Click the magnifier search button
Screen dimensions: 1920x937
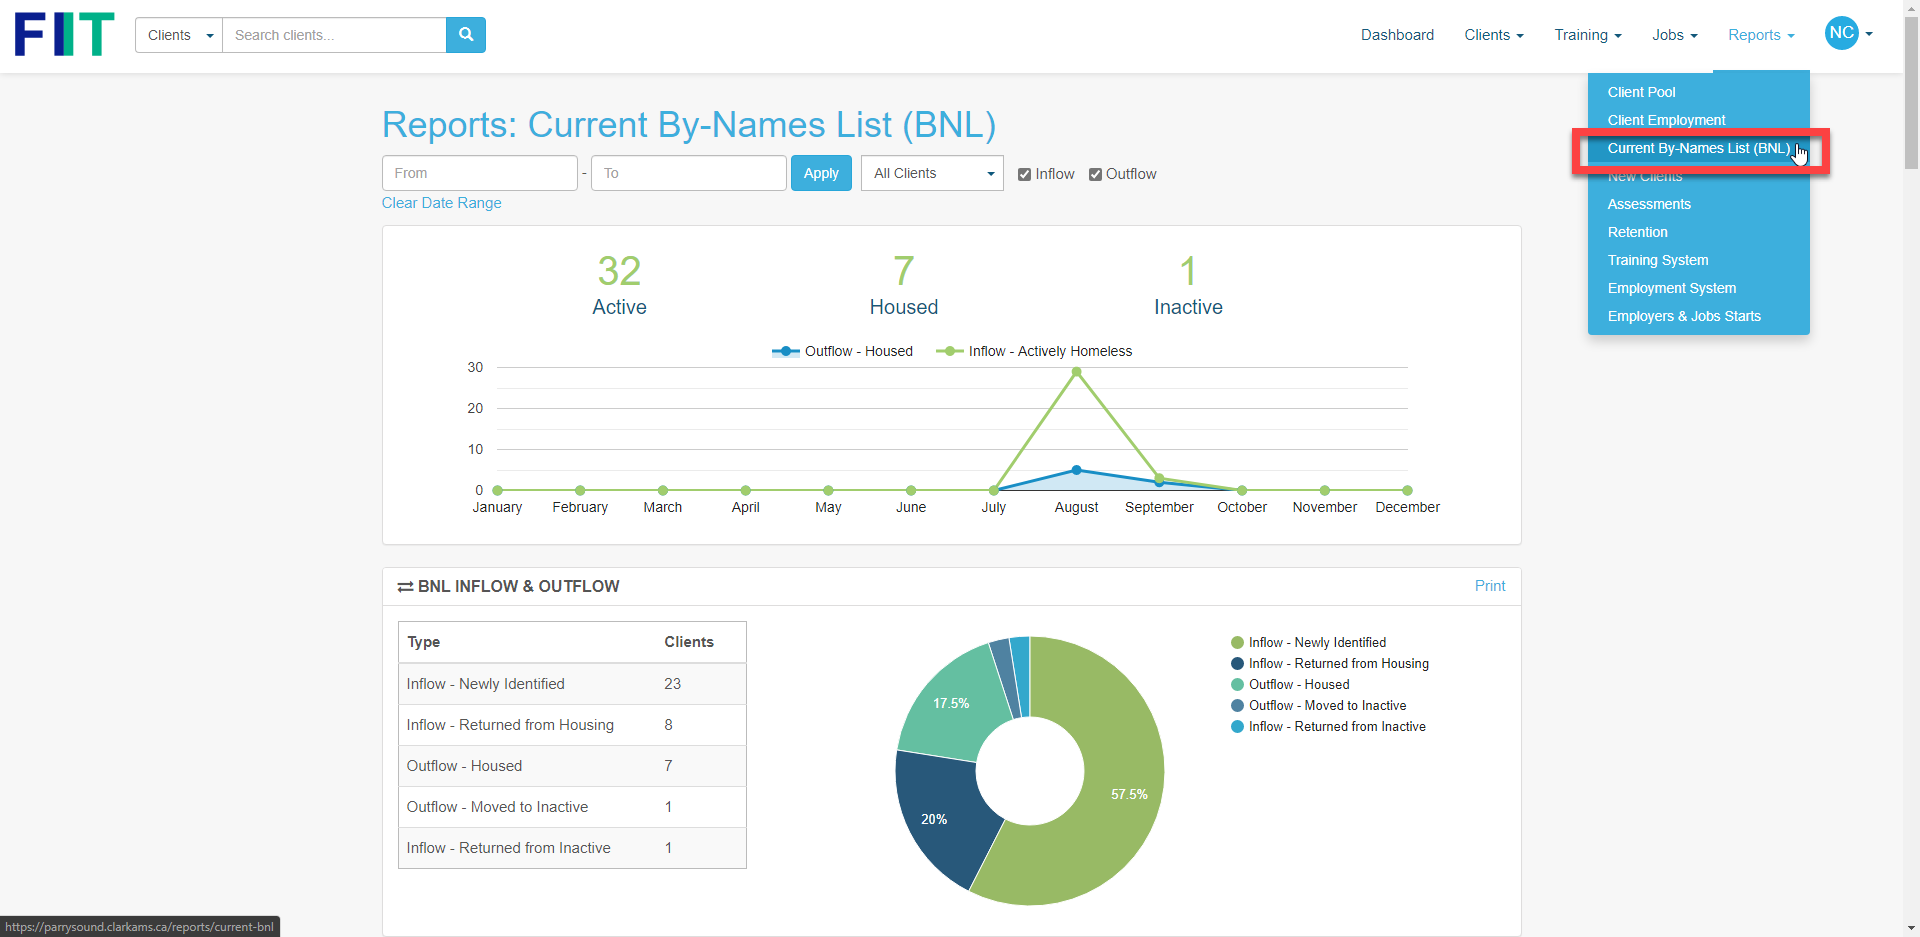pyautogui.click(x=466, y=35)
